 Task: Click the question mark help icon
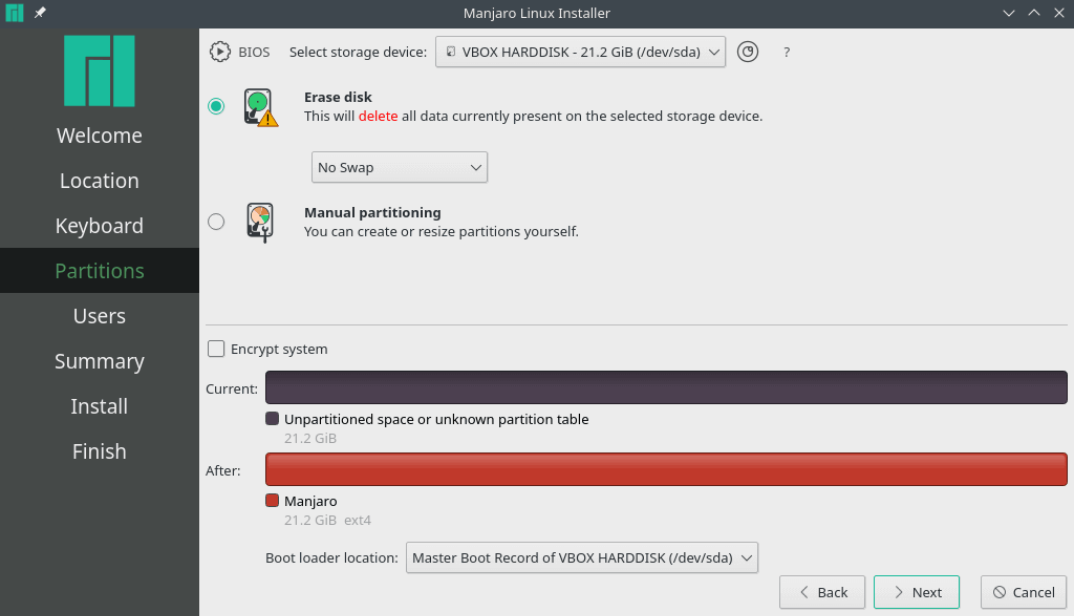tap(786, 52)
